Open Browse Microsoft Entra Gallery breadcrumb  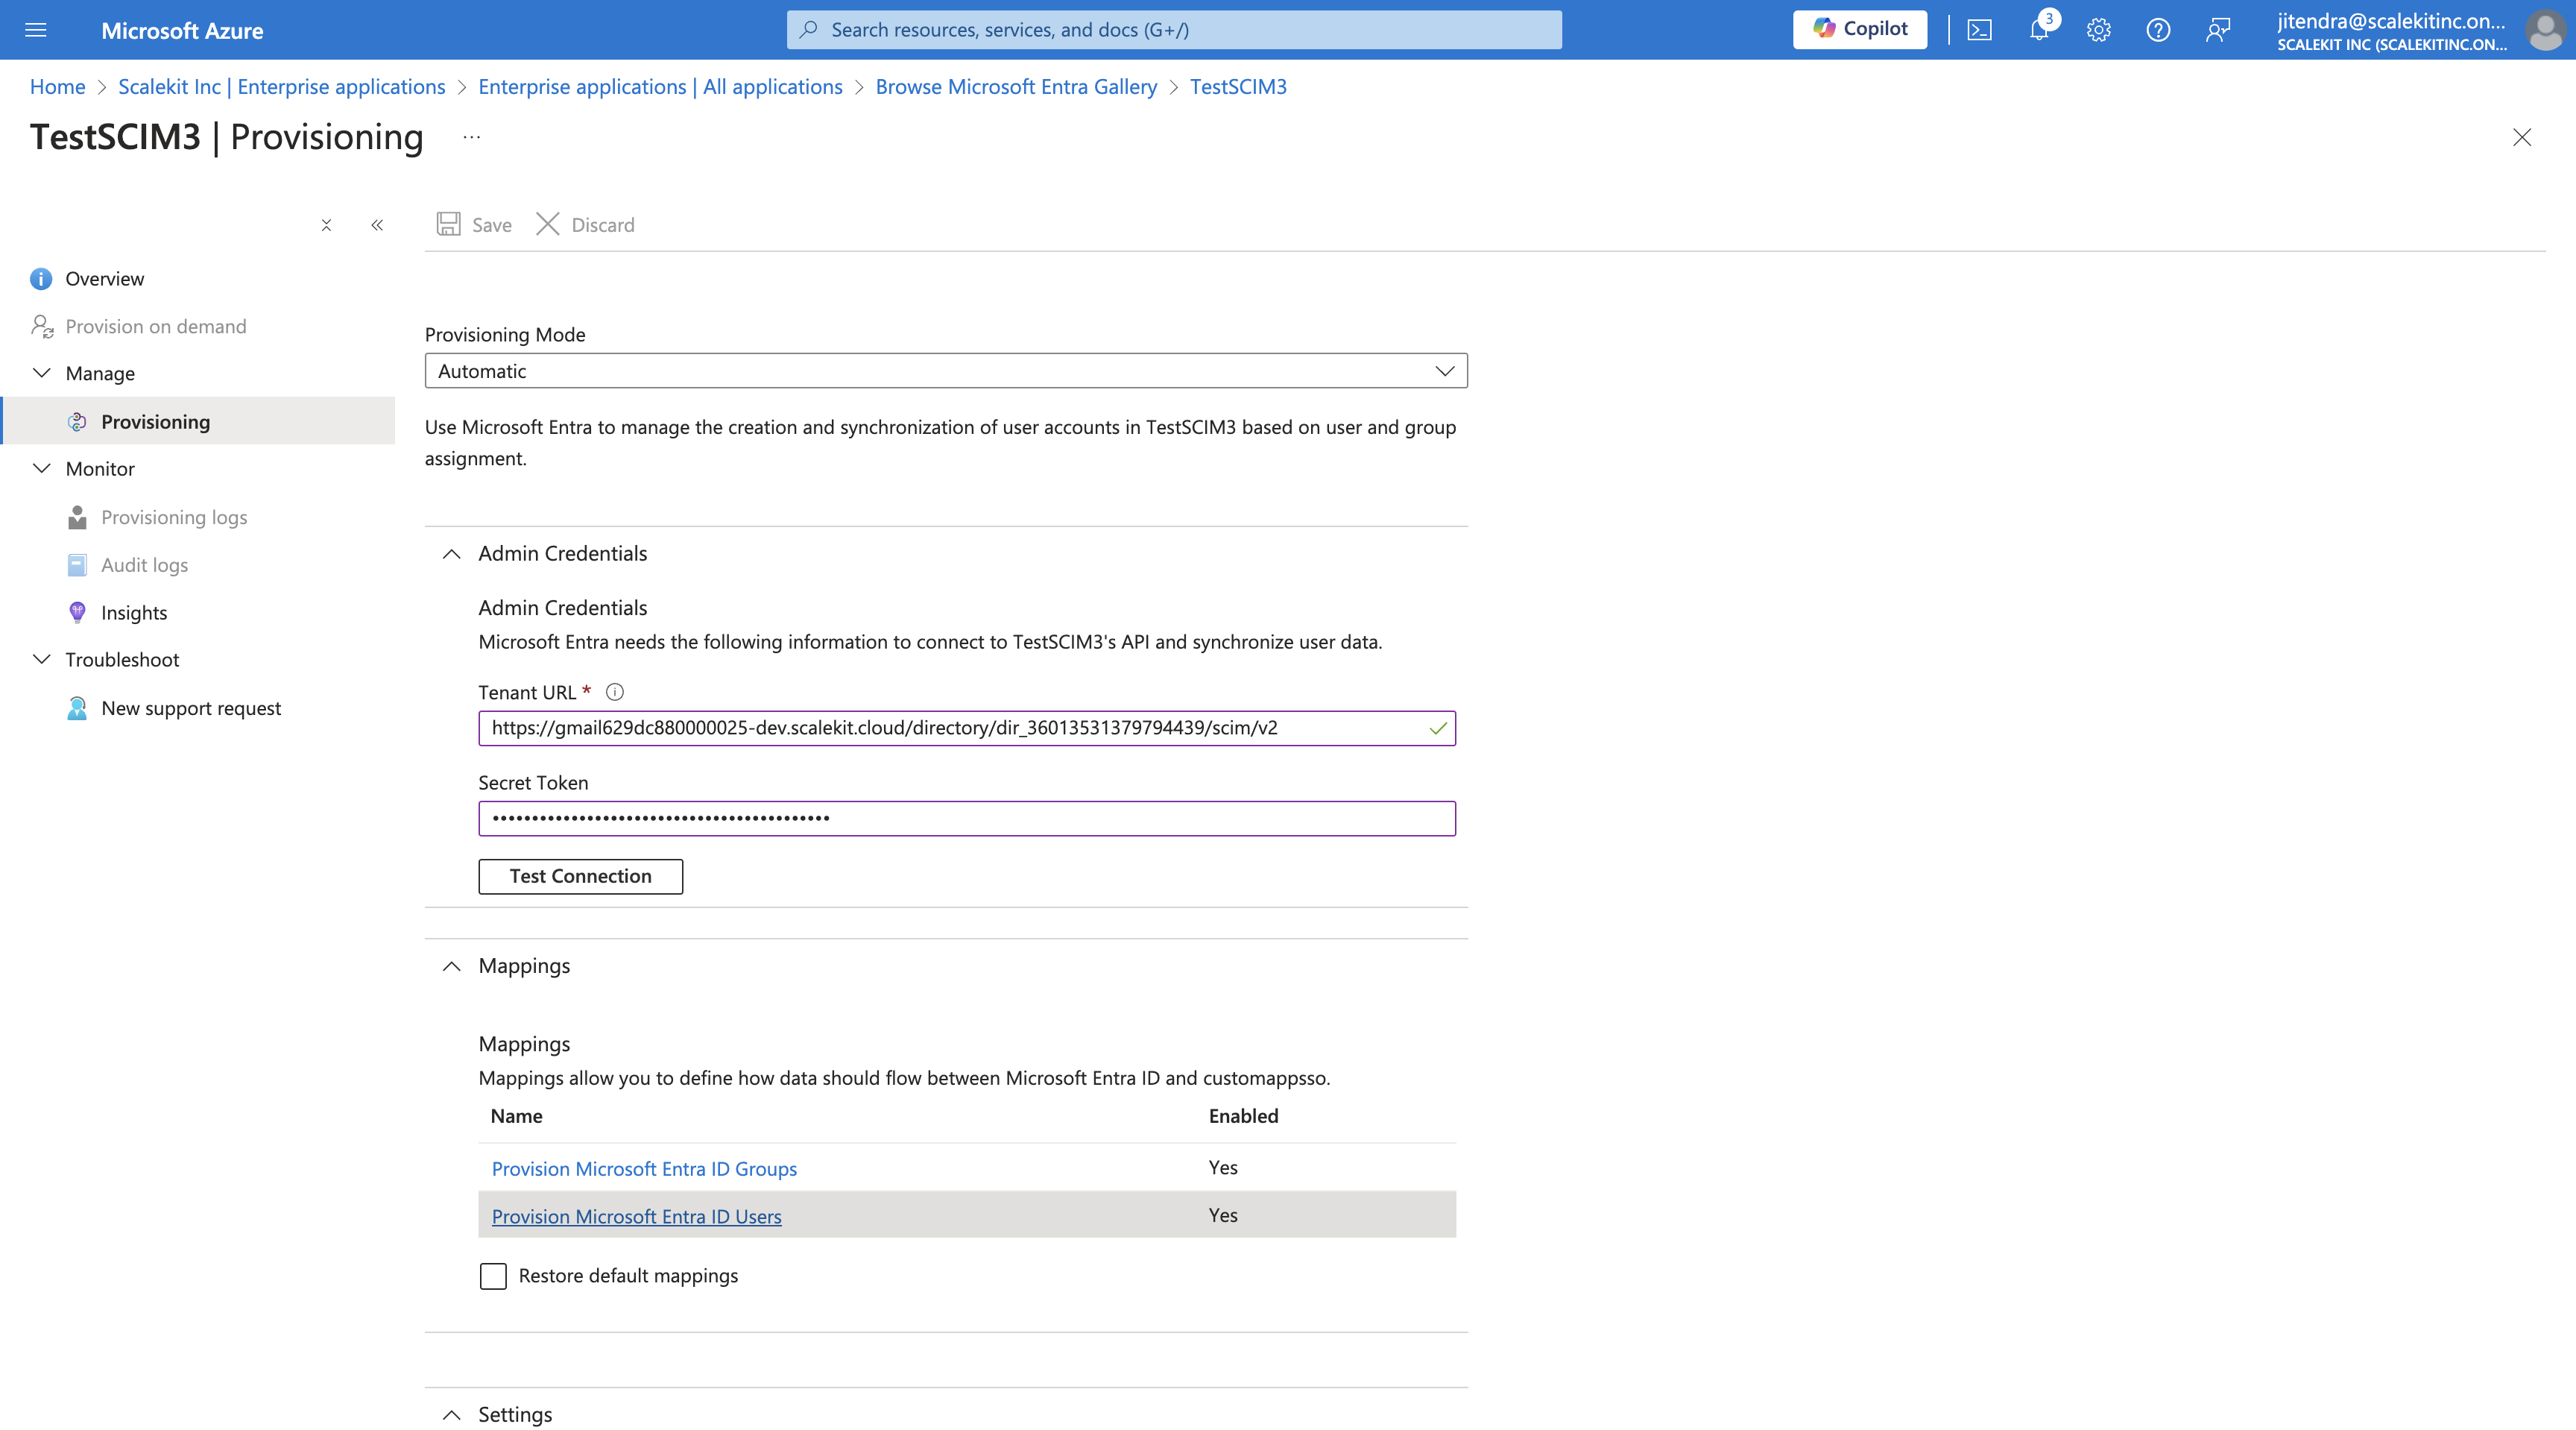coord(1016,87)
